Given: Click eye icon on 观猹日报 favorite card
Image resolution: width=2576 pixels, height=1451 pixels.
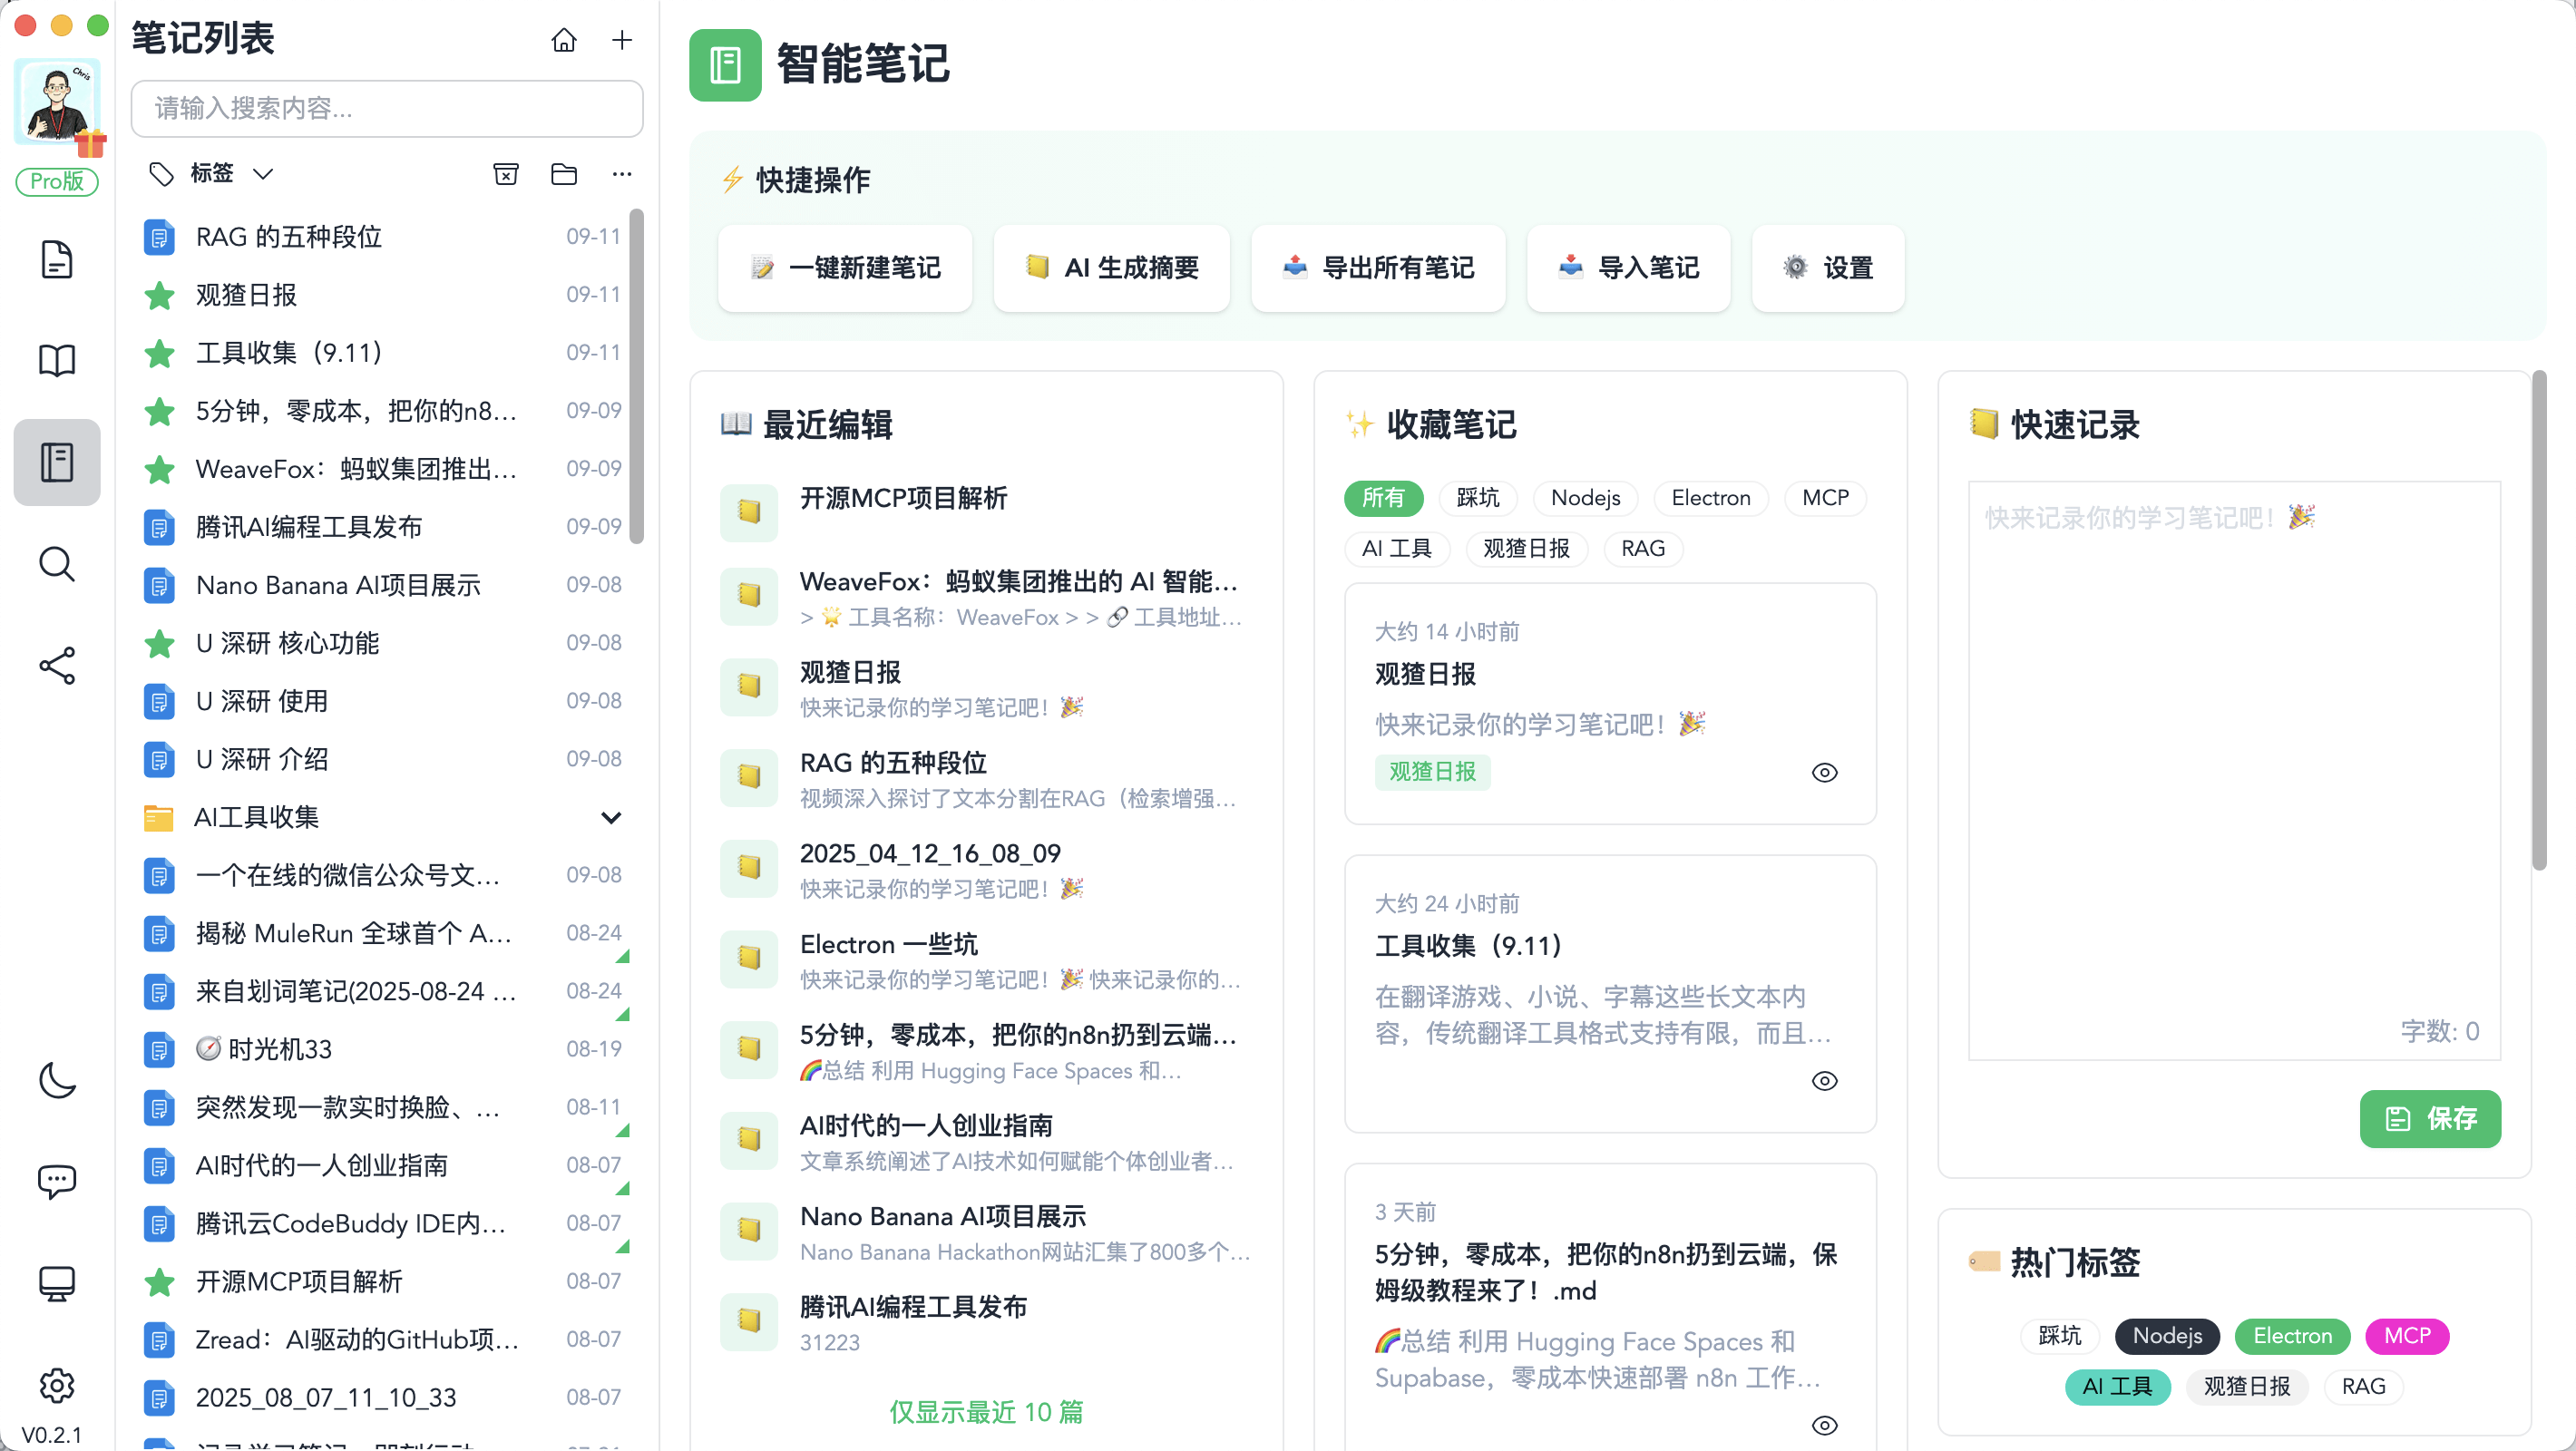Looking at the screenshot, I should [1825, 773].
